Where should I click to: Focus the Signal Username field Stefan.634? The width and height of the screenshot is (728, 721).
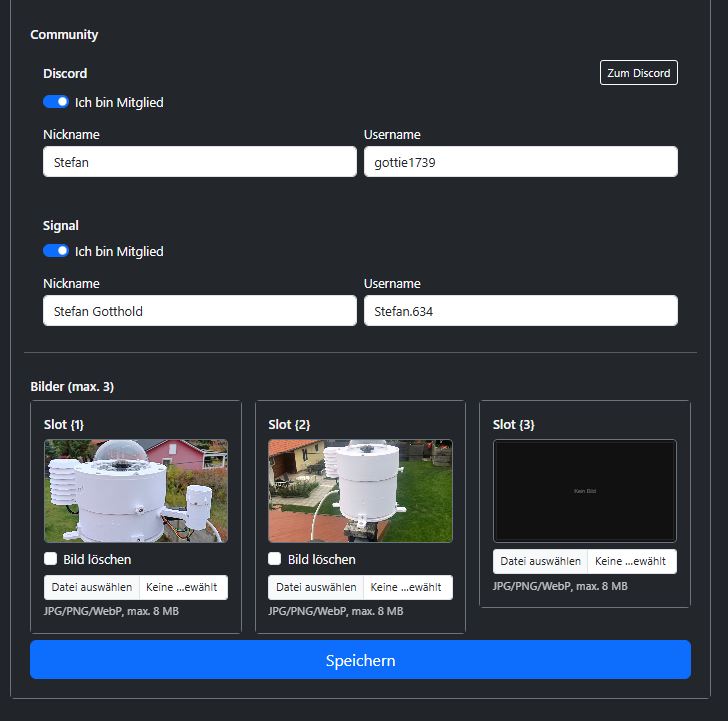coord(520,311)
